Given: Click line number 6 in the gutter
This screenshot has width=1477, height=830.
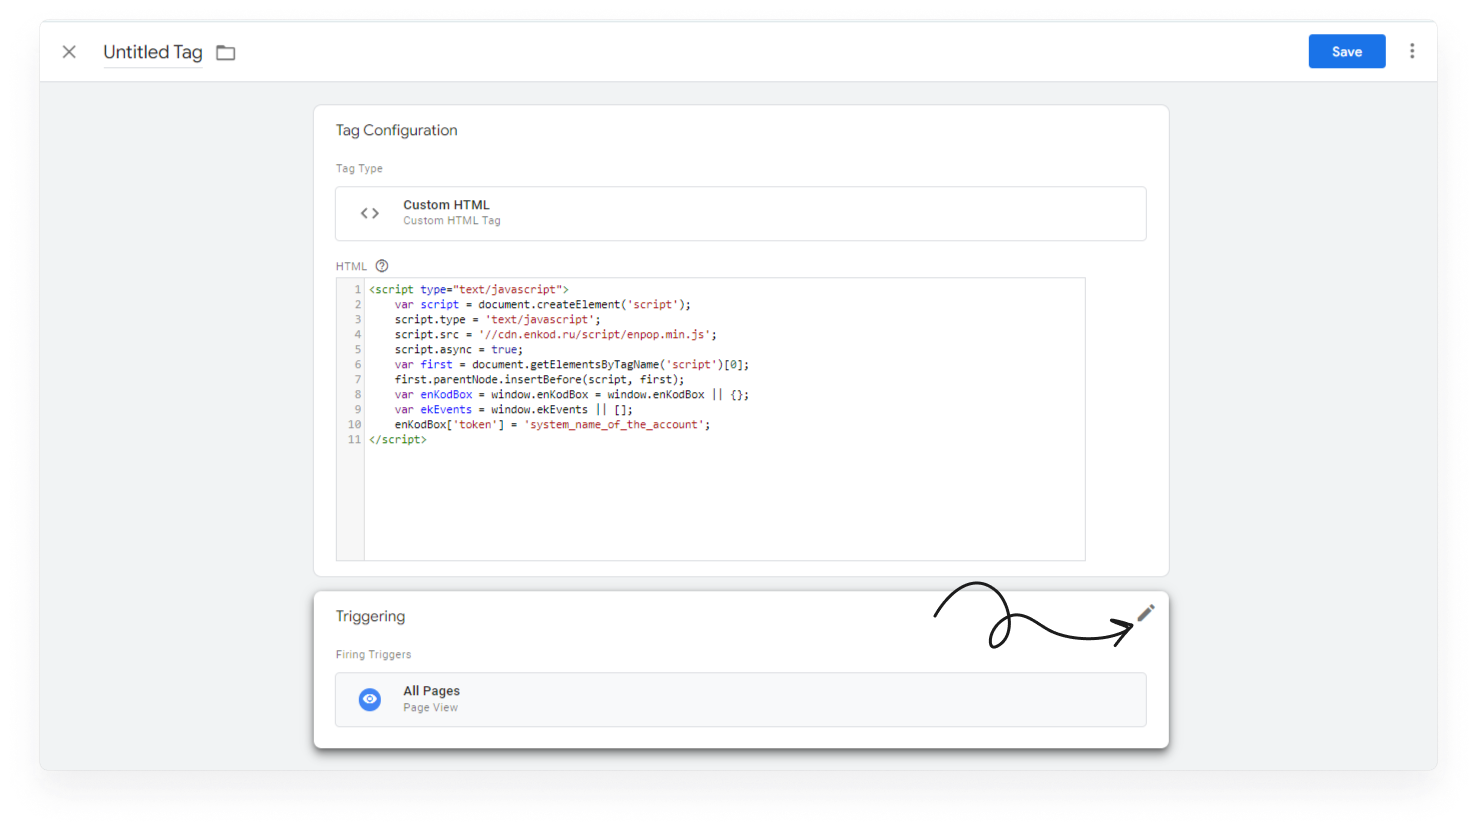Looking at the screenshot, I should [x=357, y=364].
